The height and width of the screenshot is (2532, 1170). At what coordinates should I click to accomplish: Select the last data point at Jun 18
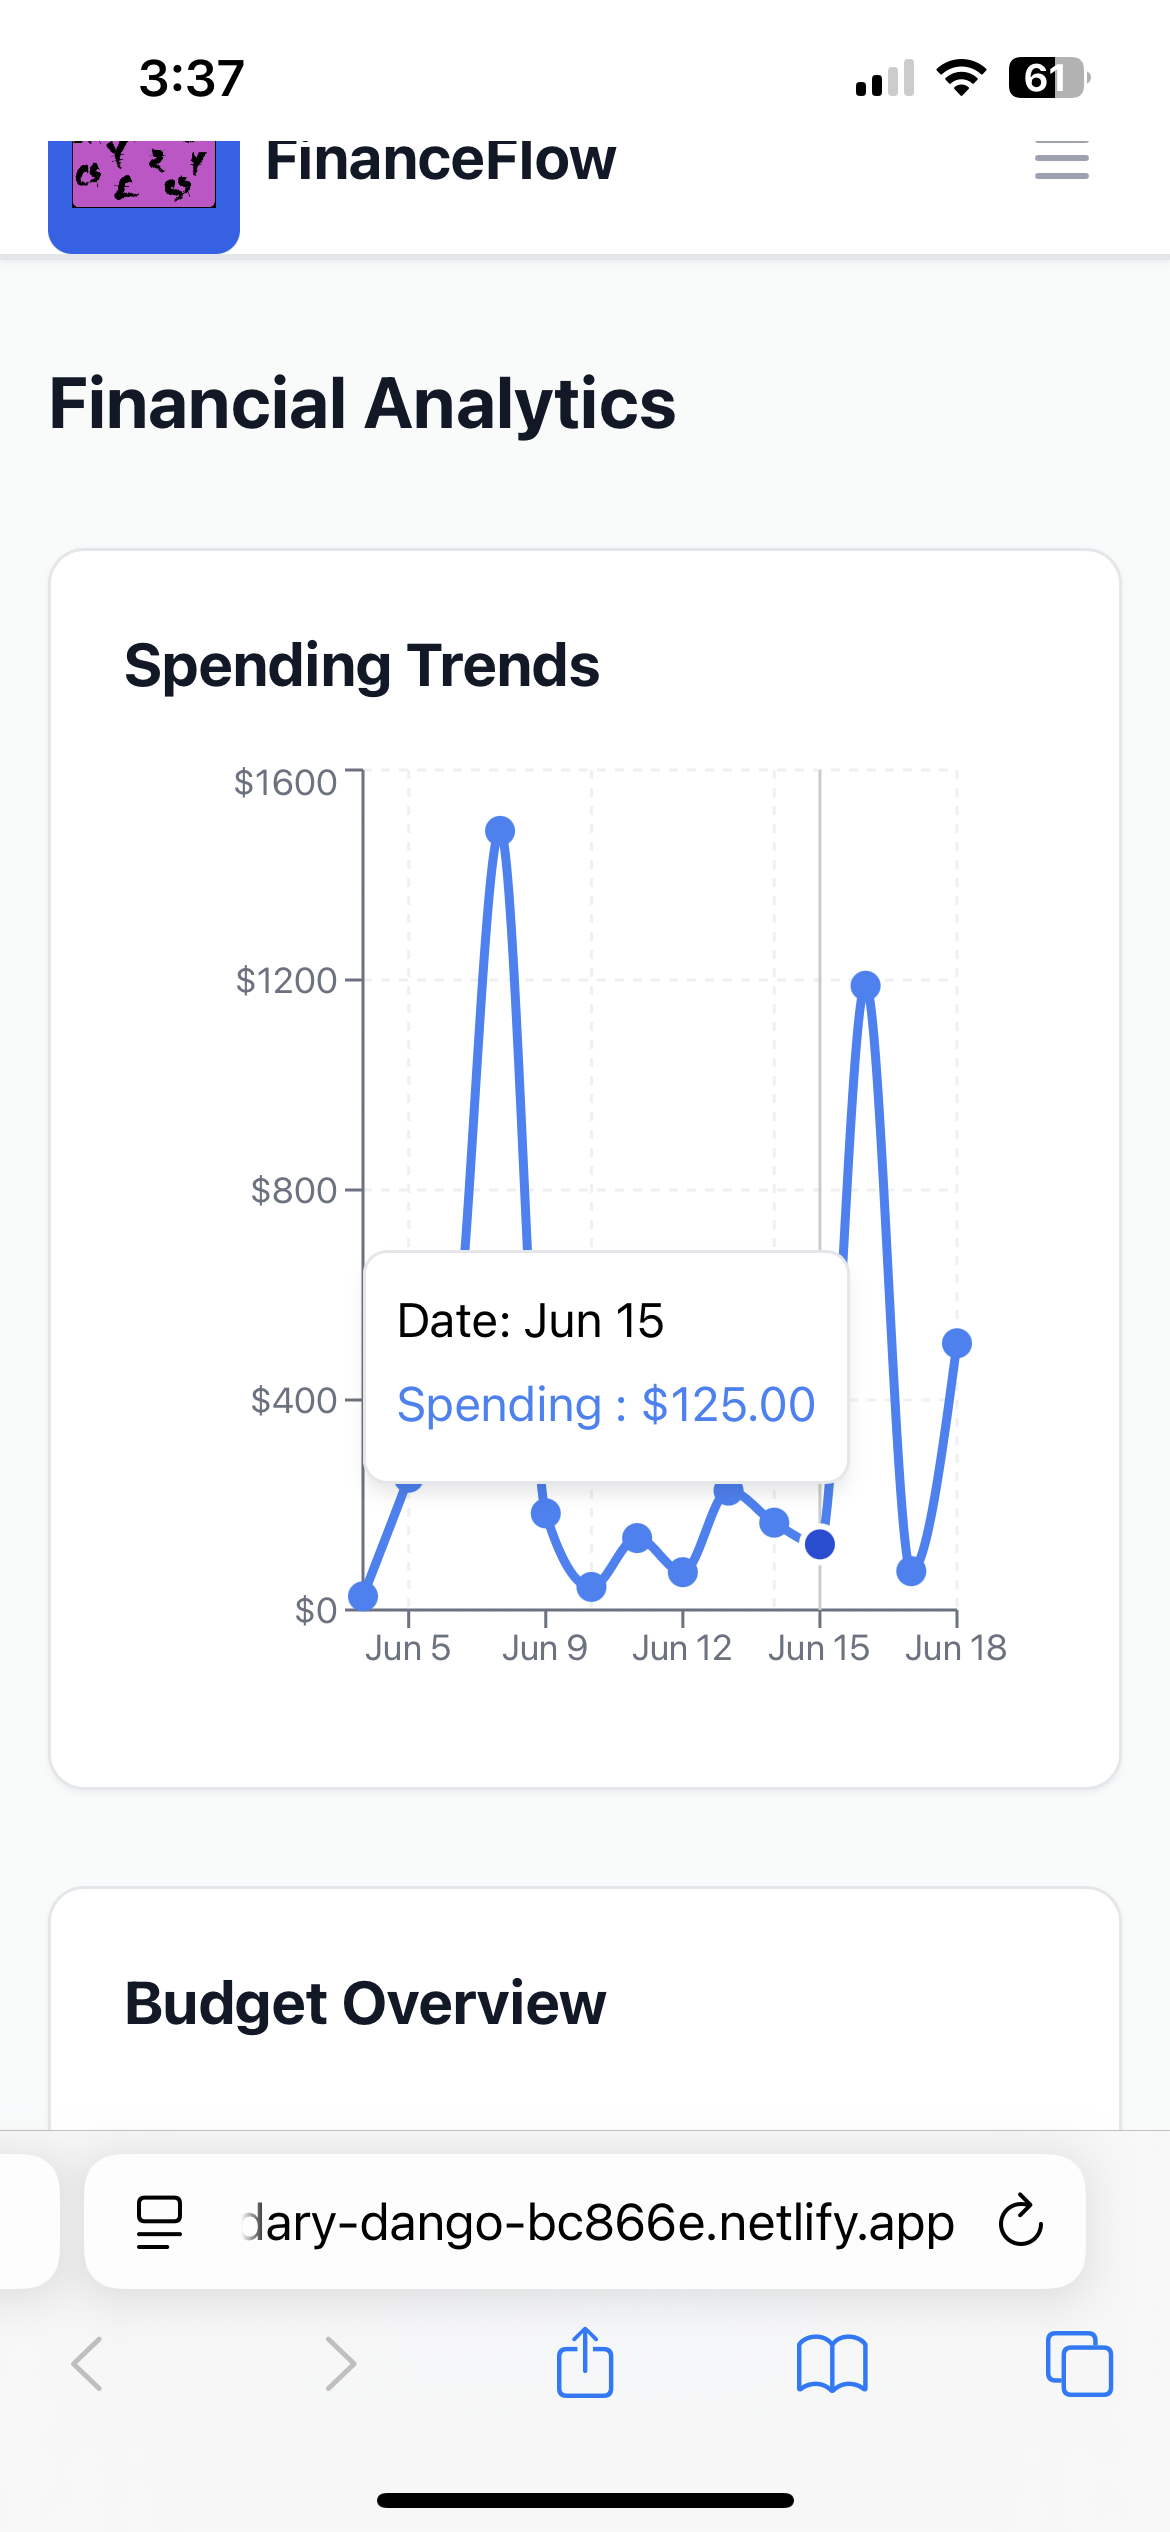point(957,1343)
